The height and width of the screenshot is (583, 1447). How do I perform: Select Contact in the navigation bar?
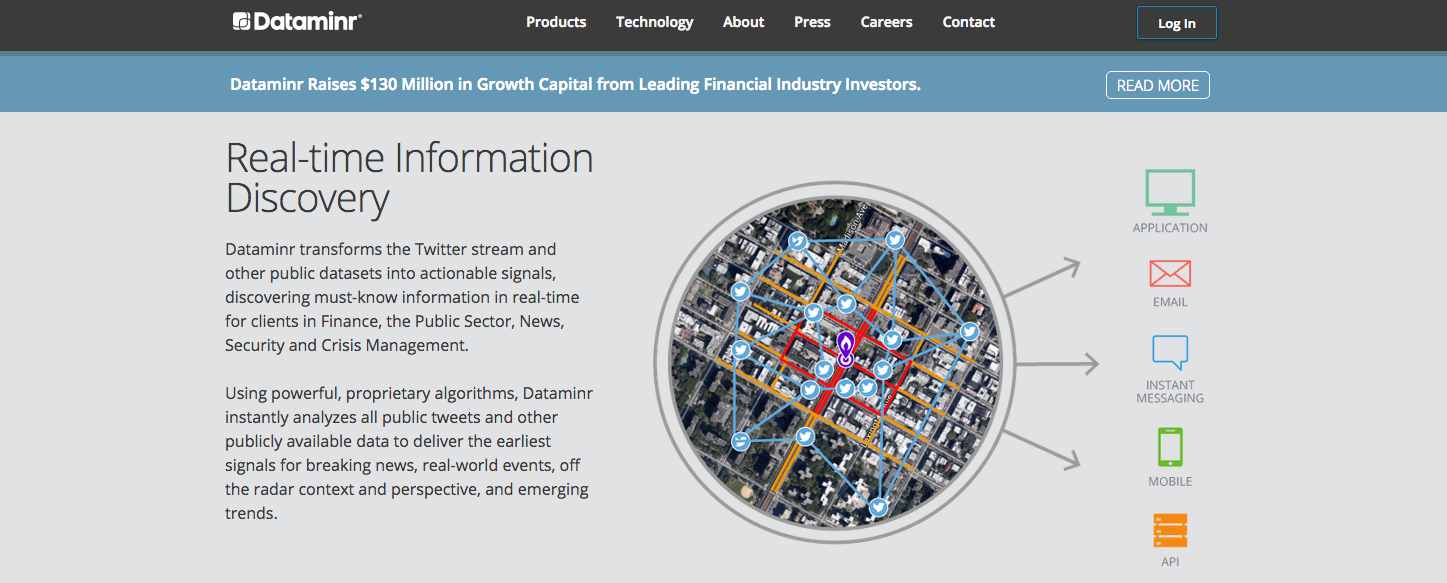coord(968,22)
